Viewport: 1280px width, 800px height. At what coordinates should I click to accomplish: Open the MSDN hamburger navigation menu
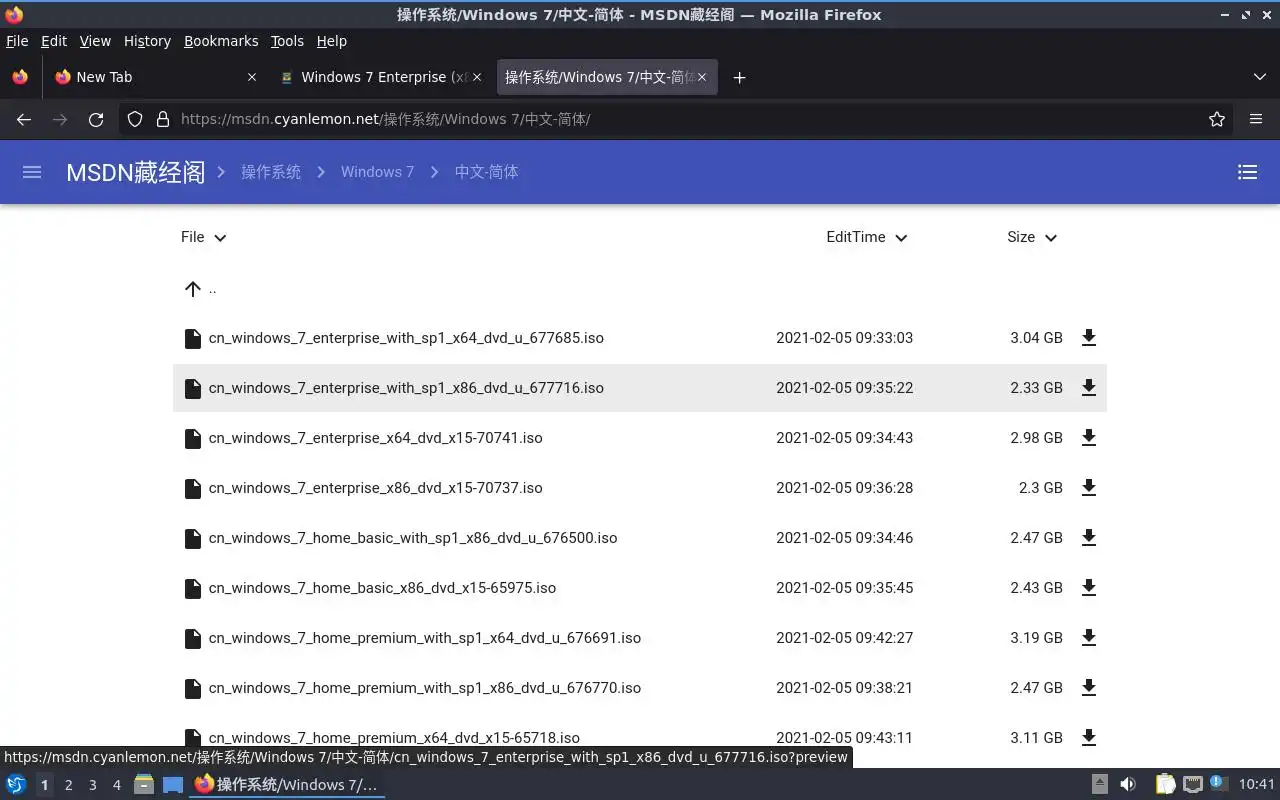coord(32,172)
